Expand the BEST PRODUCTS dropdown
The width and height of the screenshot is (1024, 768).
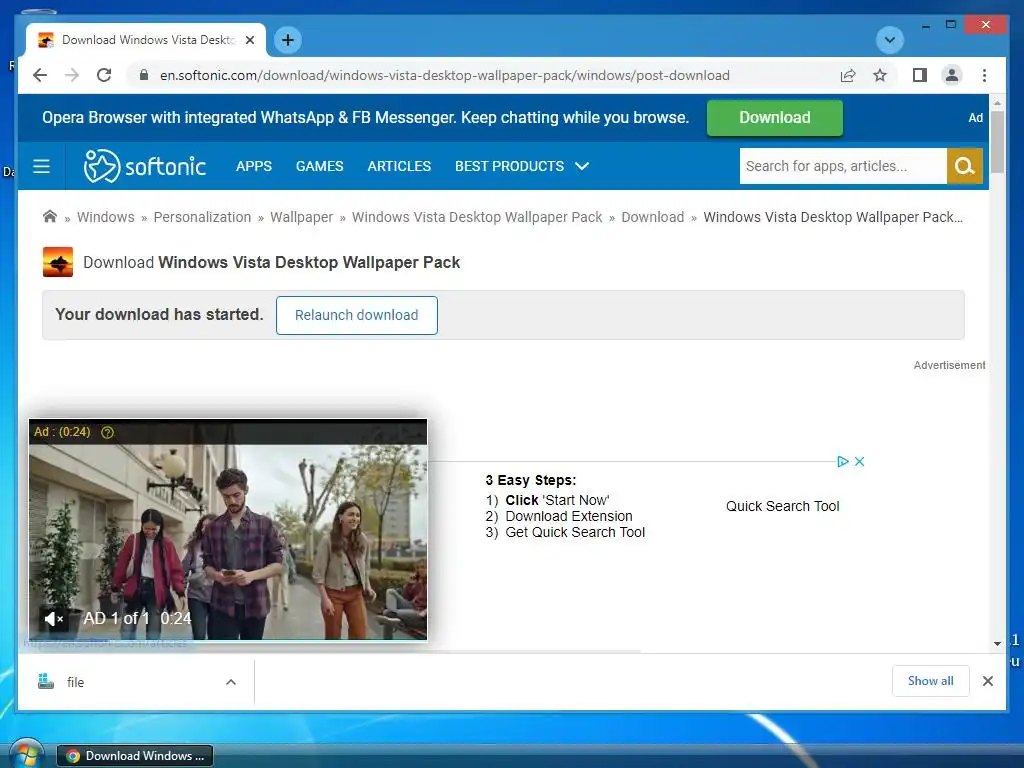click(522, 166)
